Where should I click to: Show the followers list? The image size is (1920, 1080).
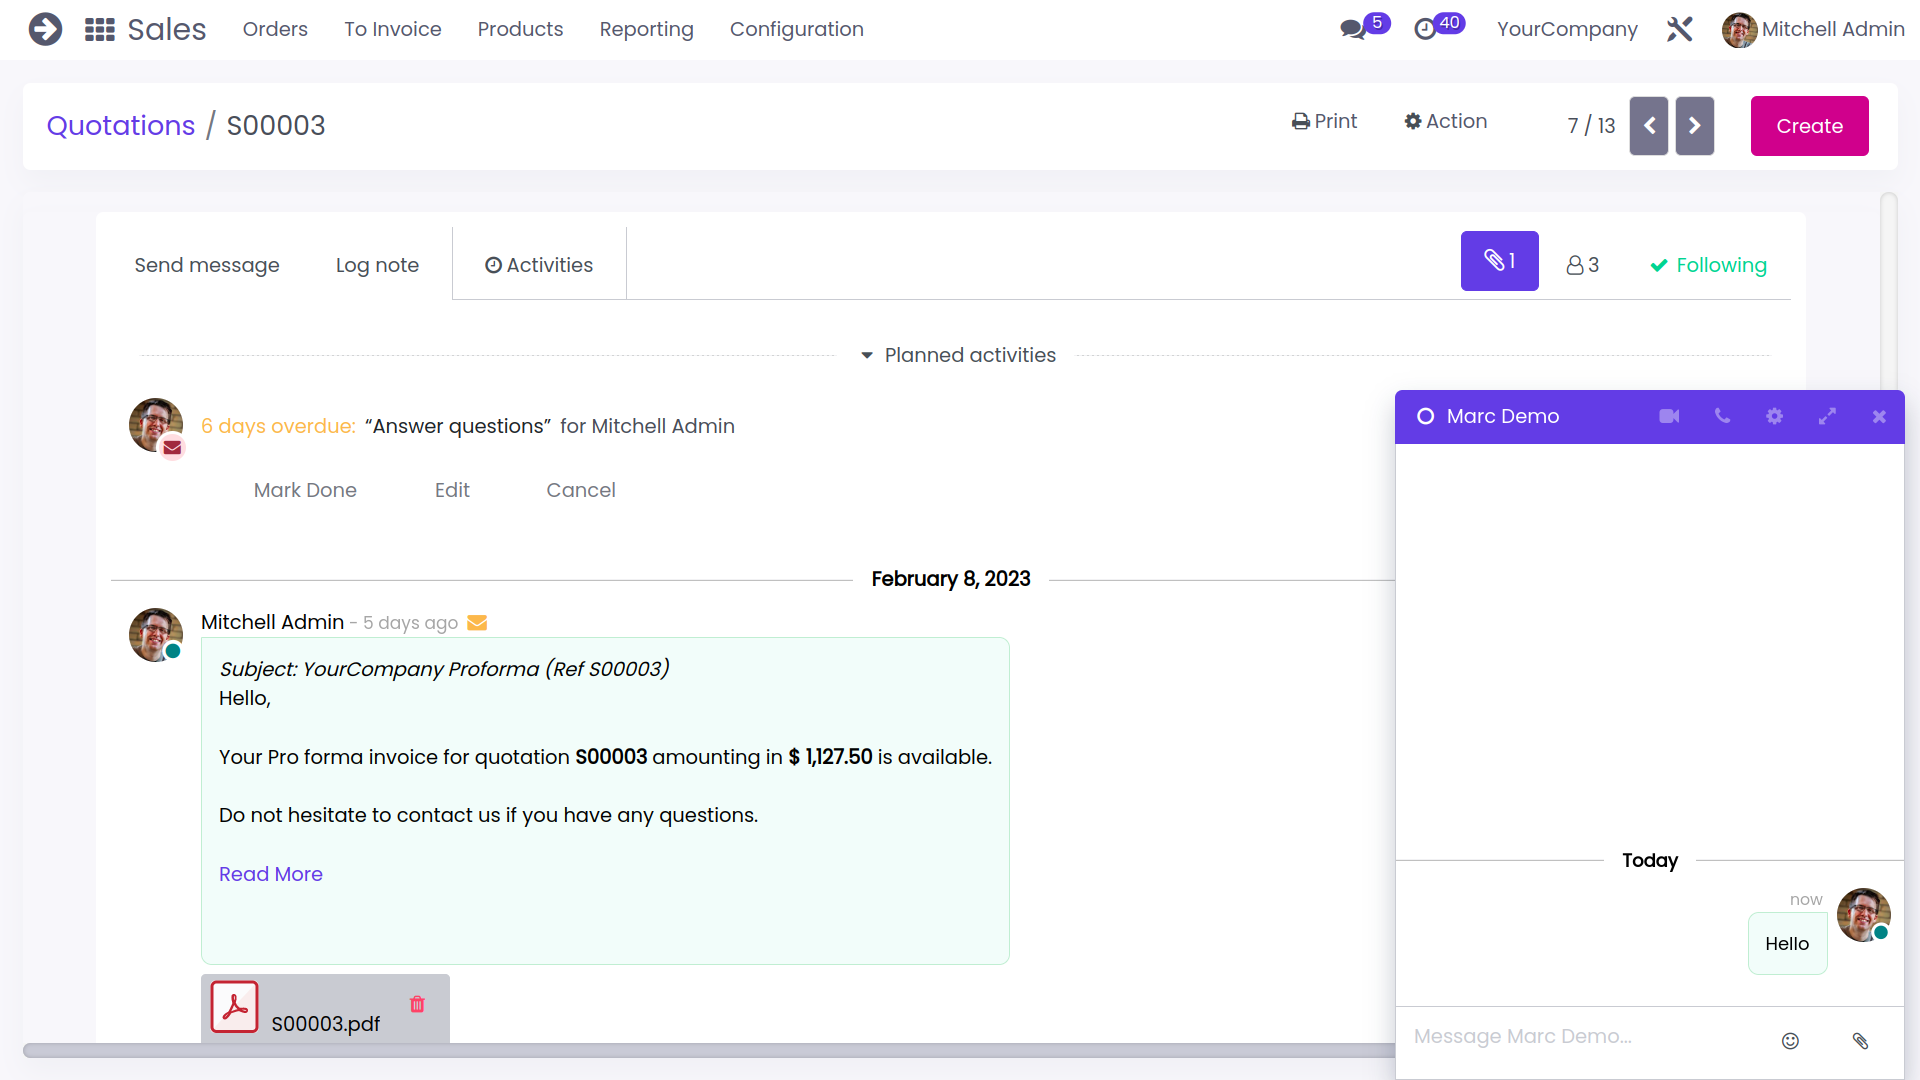(1582, 265)
